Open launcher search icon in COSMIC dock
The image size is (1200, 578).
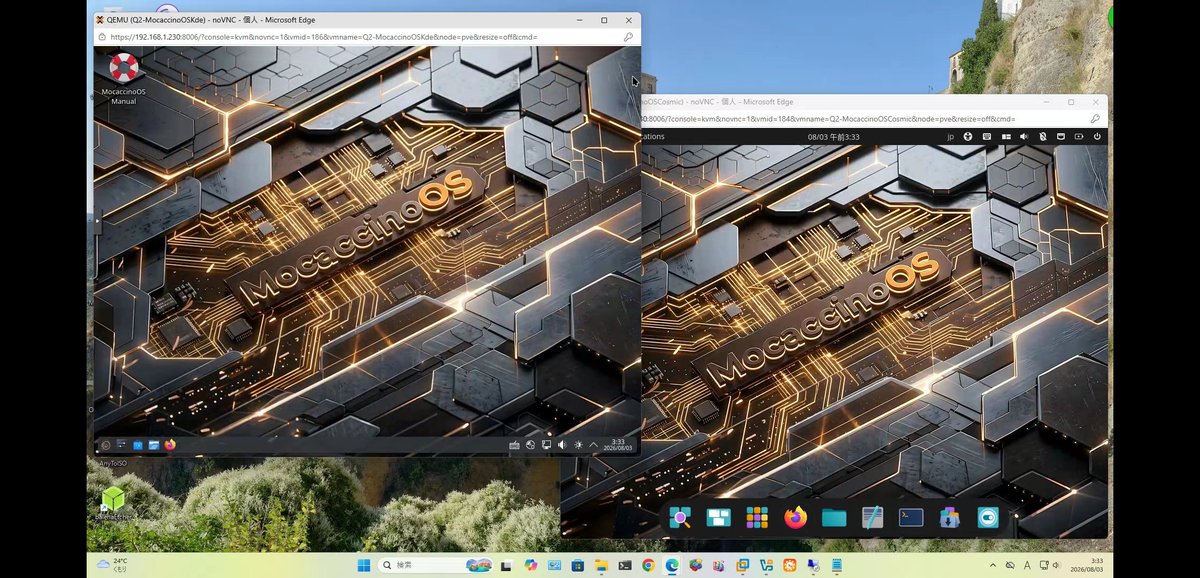[x=681, y=517]
